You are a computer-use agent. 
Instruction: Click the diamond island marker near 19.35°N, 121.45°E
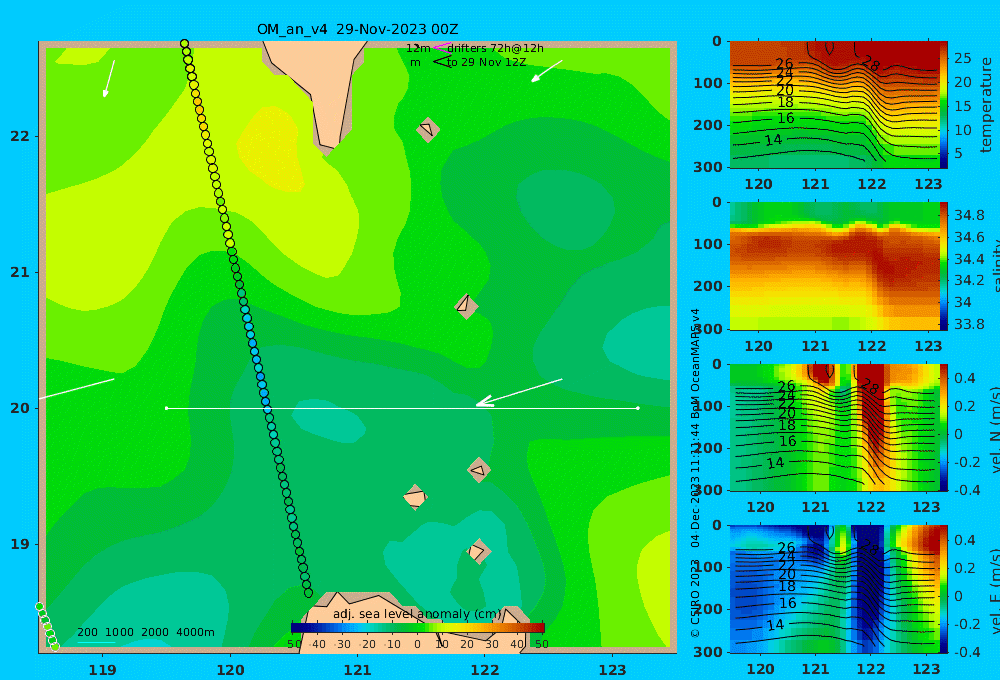415,497
